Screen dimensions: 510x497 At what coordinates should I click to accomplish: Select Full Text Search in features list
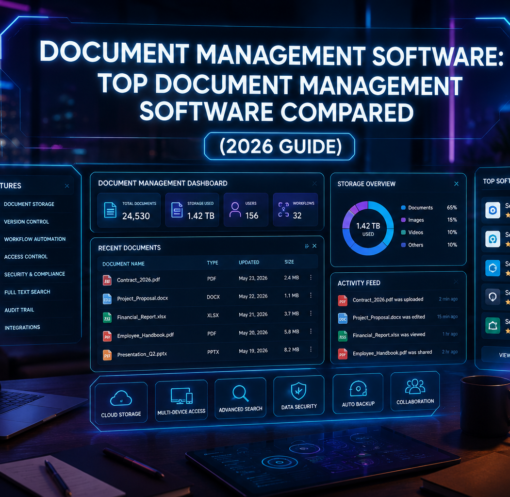27,292
